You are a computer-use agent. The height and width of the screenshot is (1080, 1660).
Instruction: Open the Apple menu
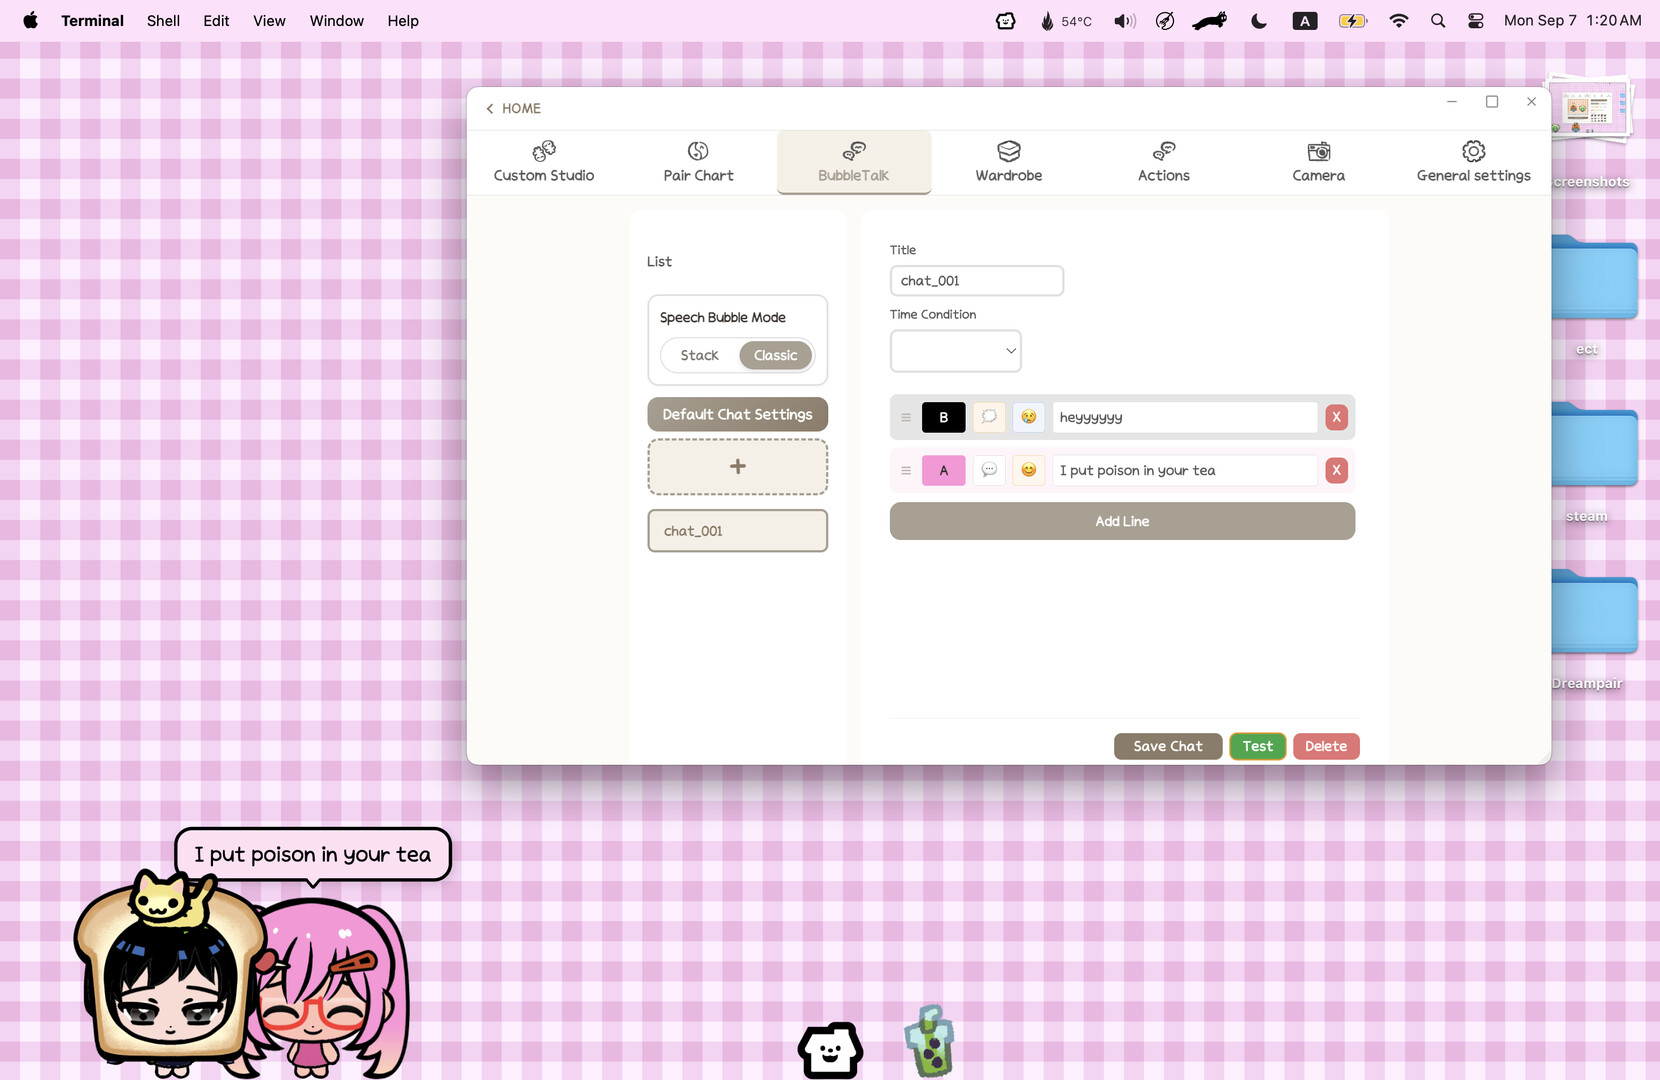[31, 20]
